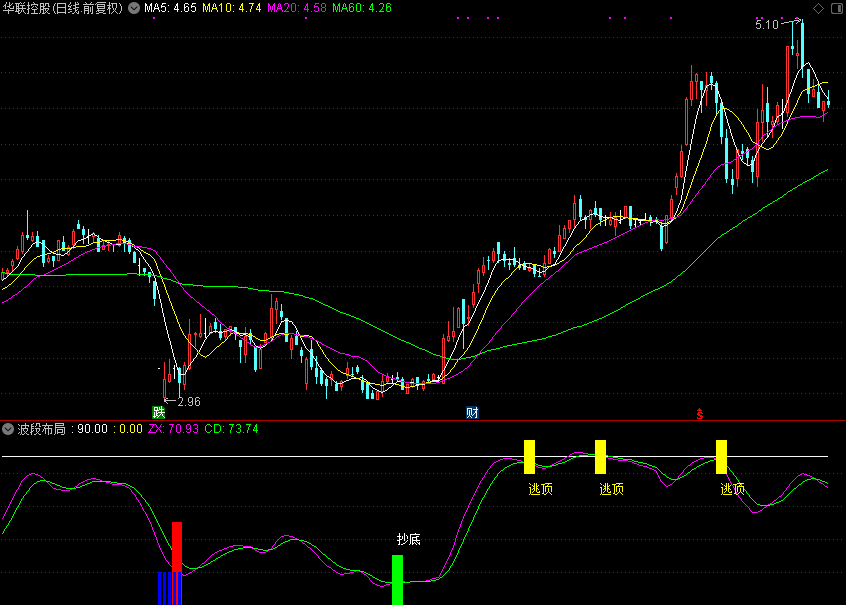Image resolution: width=846 pixels, height=605 pixels.
Task: Select the red signal bar in indicator
Action: coord(177,546)
